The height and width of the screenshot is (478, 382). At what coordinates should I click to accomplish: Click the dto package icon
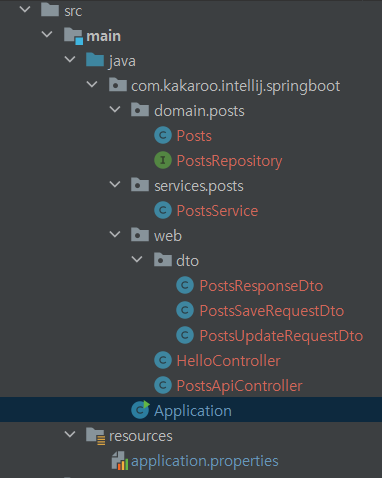(163, 260)
